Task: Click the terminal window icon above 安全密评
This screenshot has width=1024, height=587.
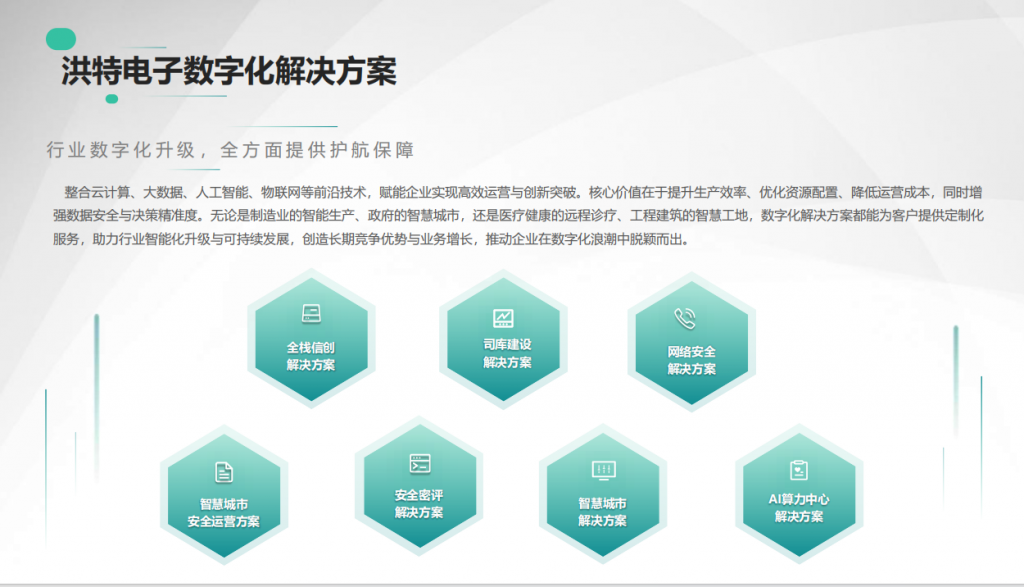Action: 419,463
